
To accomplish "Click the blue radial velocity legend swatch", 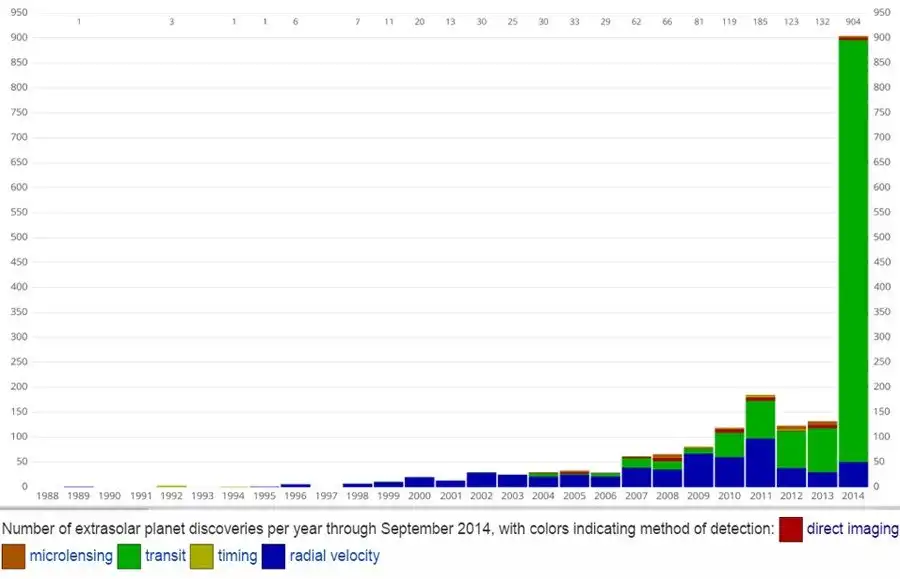I will point(273,556).
